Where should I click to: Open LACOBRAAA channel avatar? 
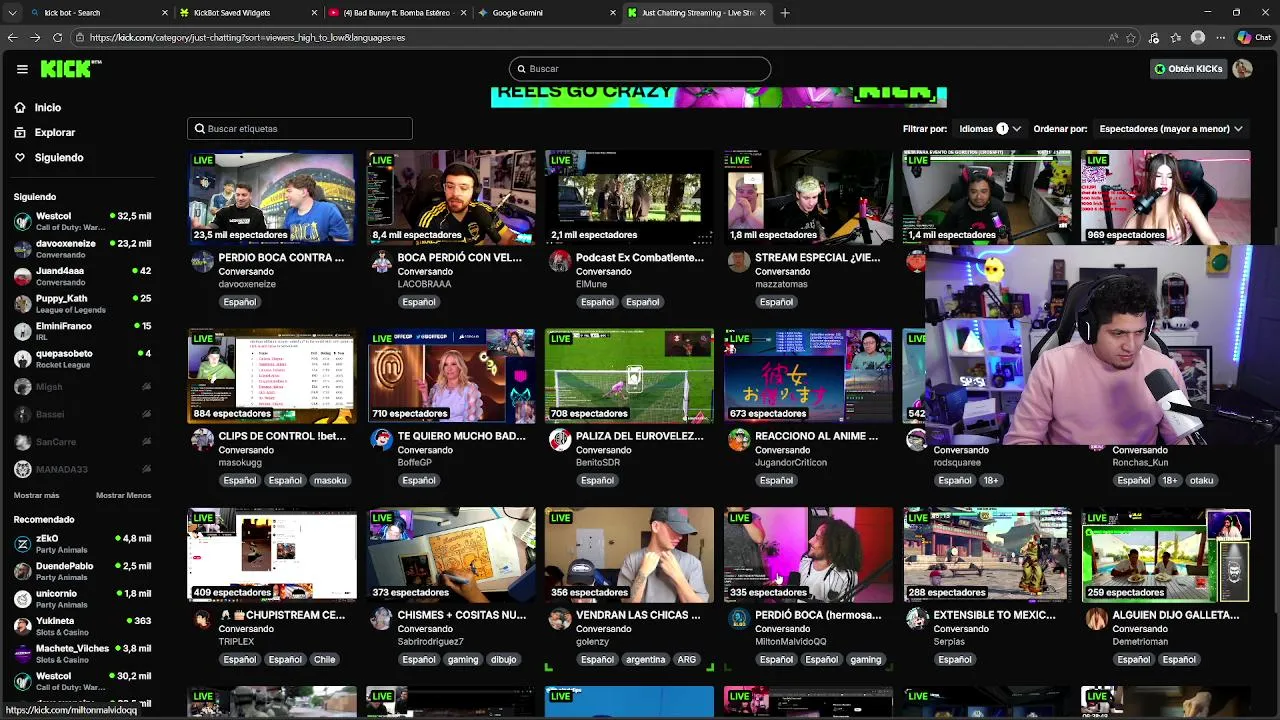pos(381,262)
